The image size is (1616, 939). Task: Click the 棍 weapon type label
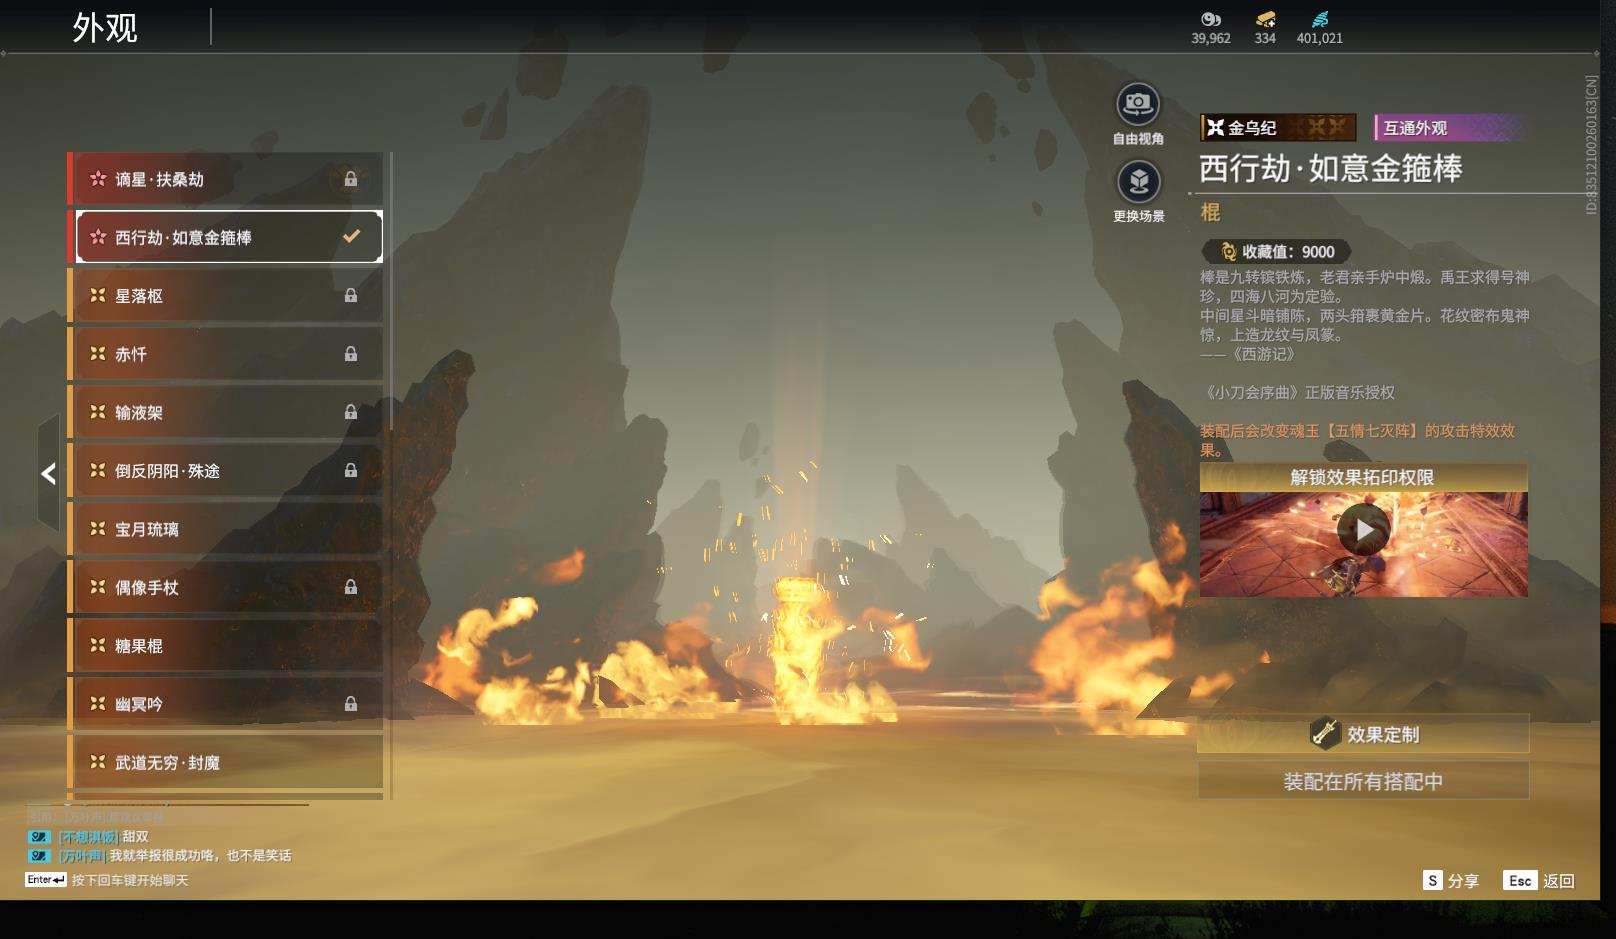click(x=1210, y=212)
